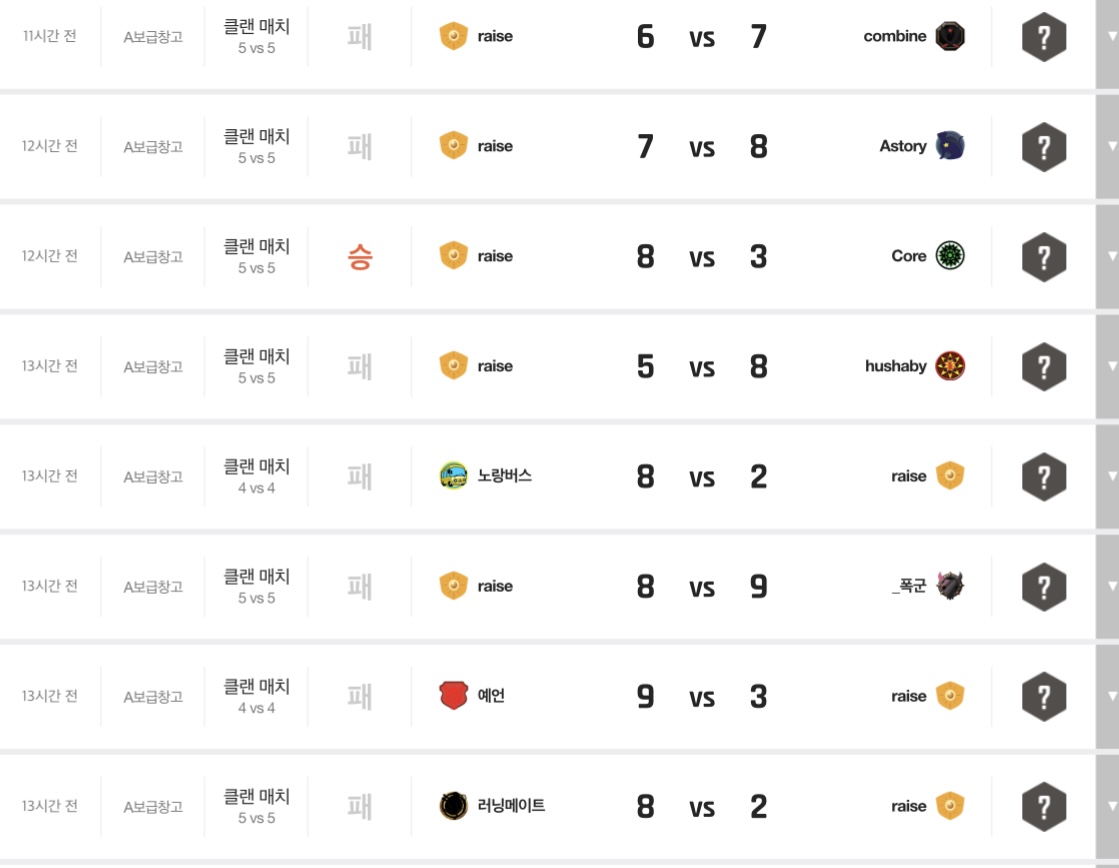The image size is (1119, 868).
Task: Click question mark icon in Core match row
Action: pyautogui.click(x=1043, y=258)
